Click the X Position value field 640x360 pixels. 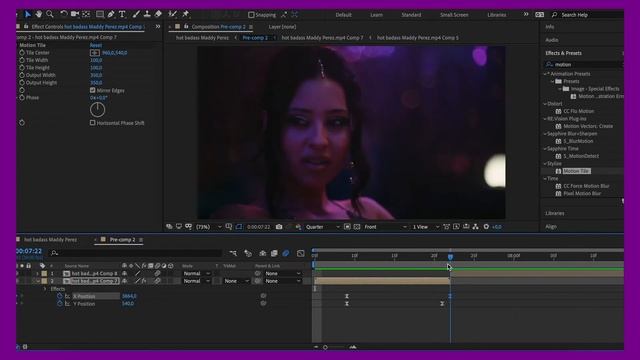129,296
